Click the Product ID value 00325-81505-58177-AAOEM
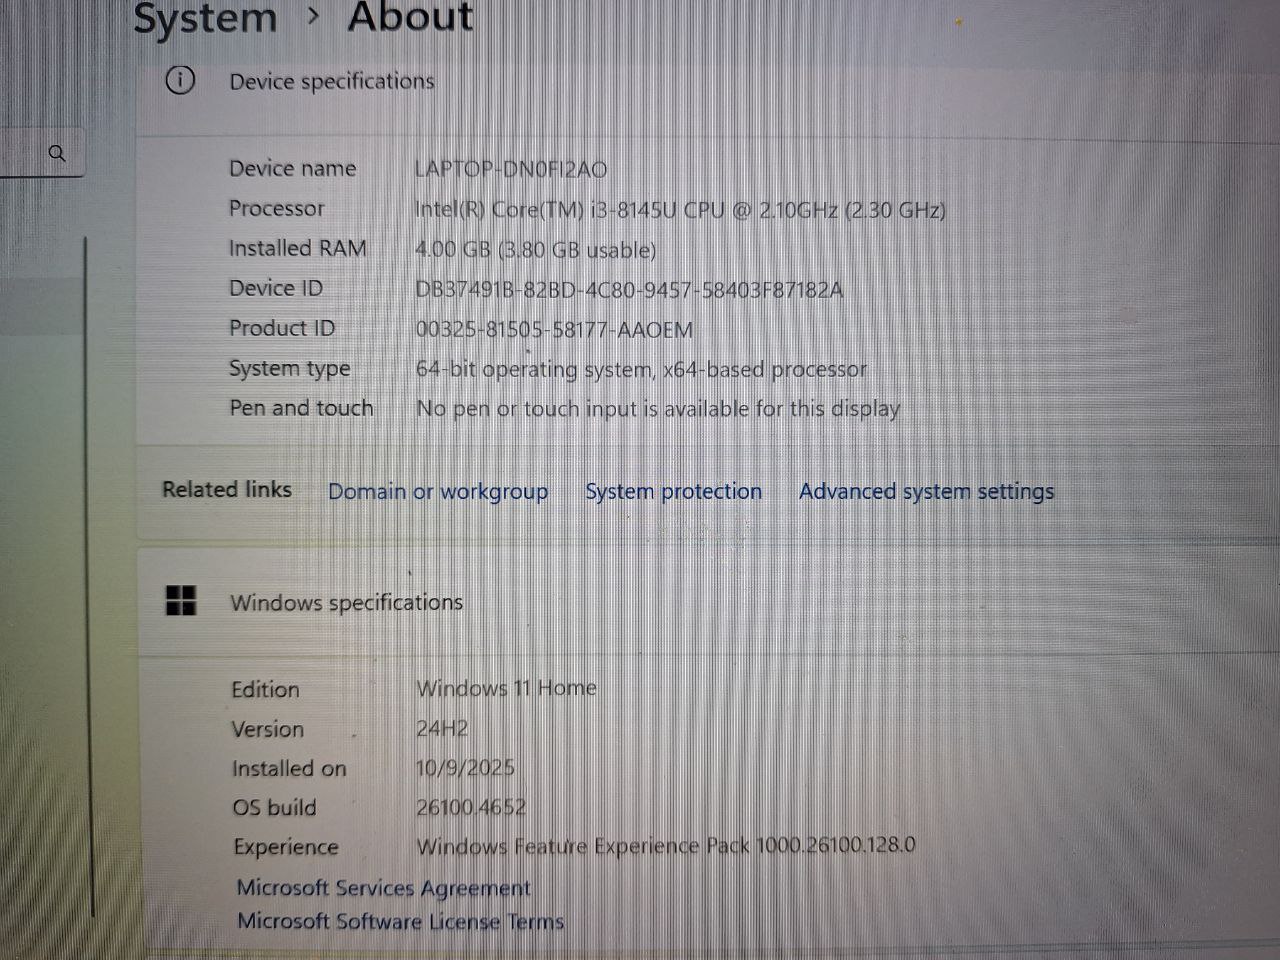This screenshot has width=1280, height=960. click(x=554, y=329)
